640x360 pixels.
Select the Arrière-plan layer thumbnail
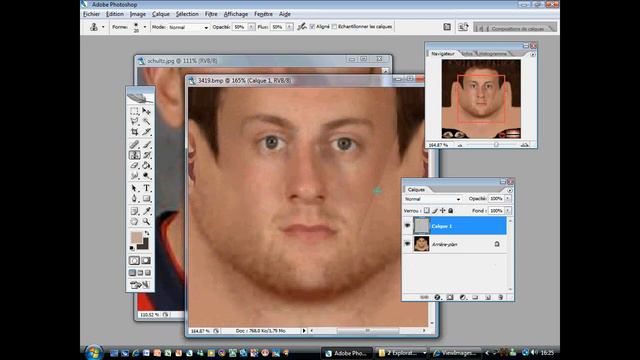421,244
